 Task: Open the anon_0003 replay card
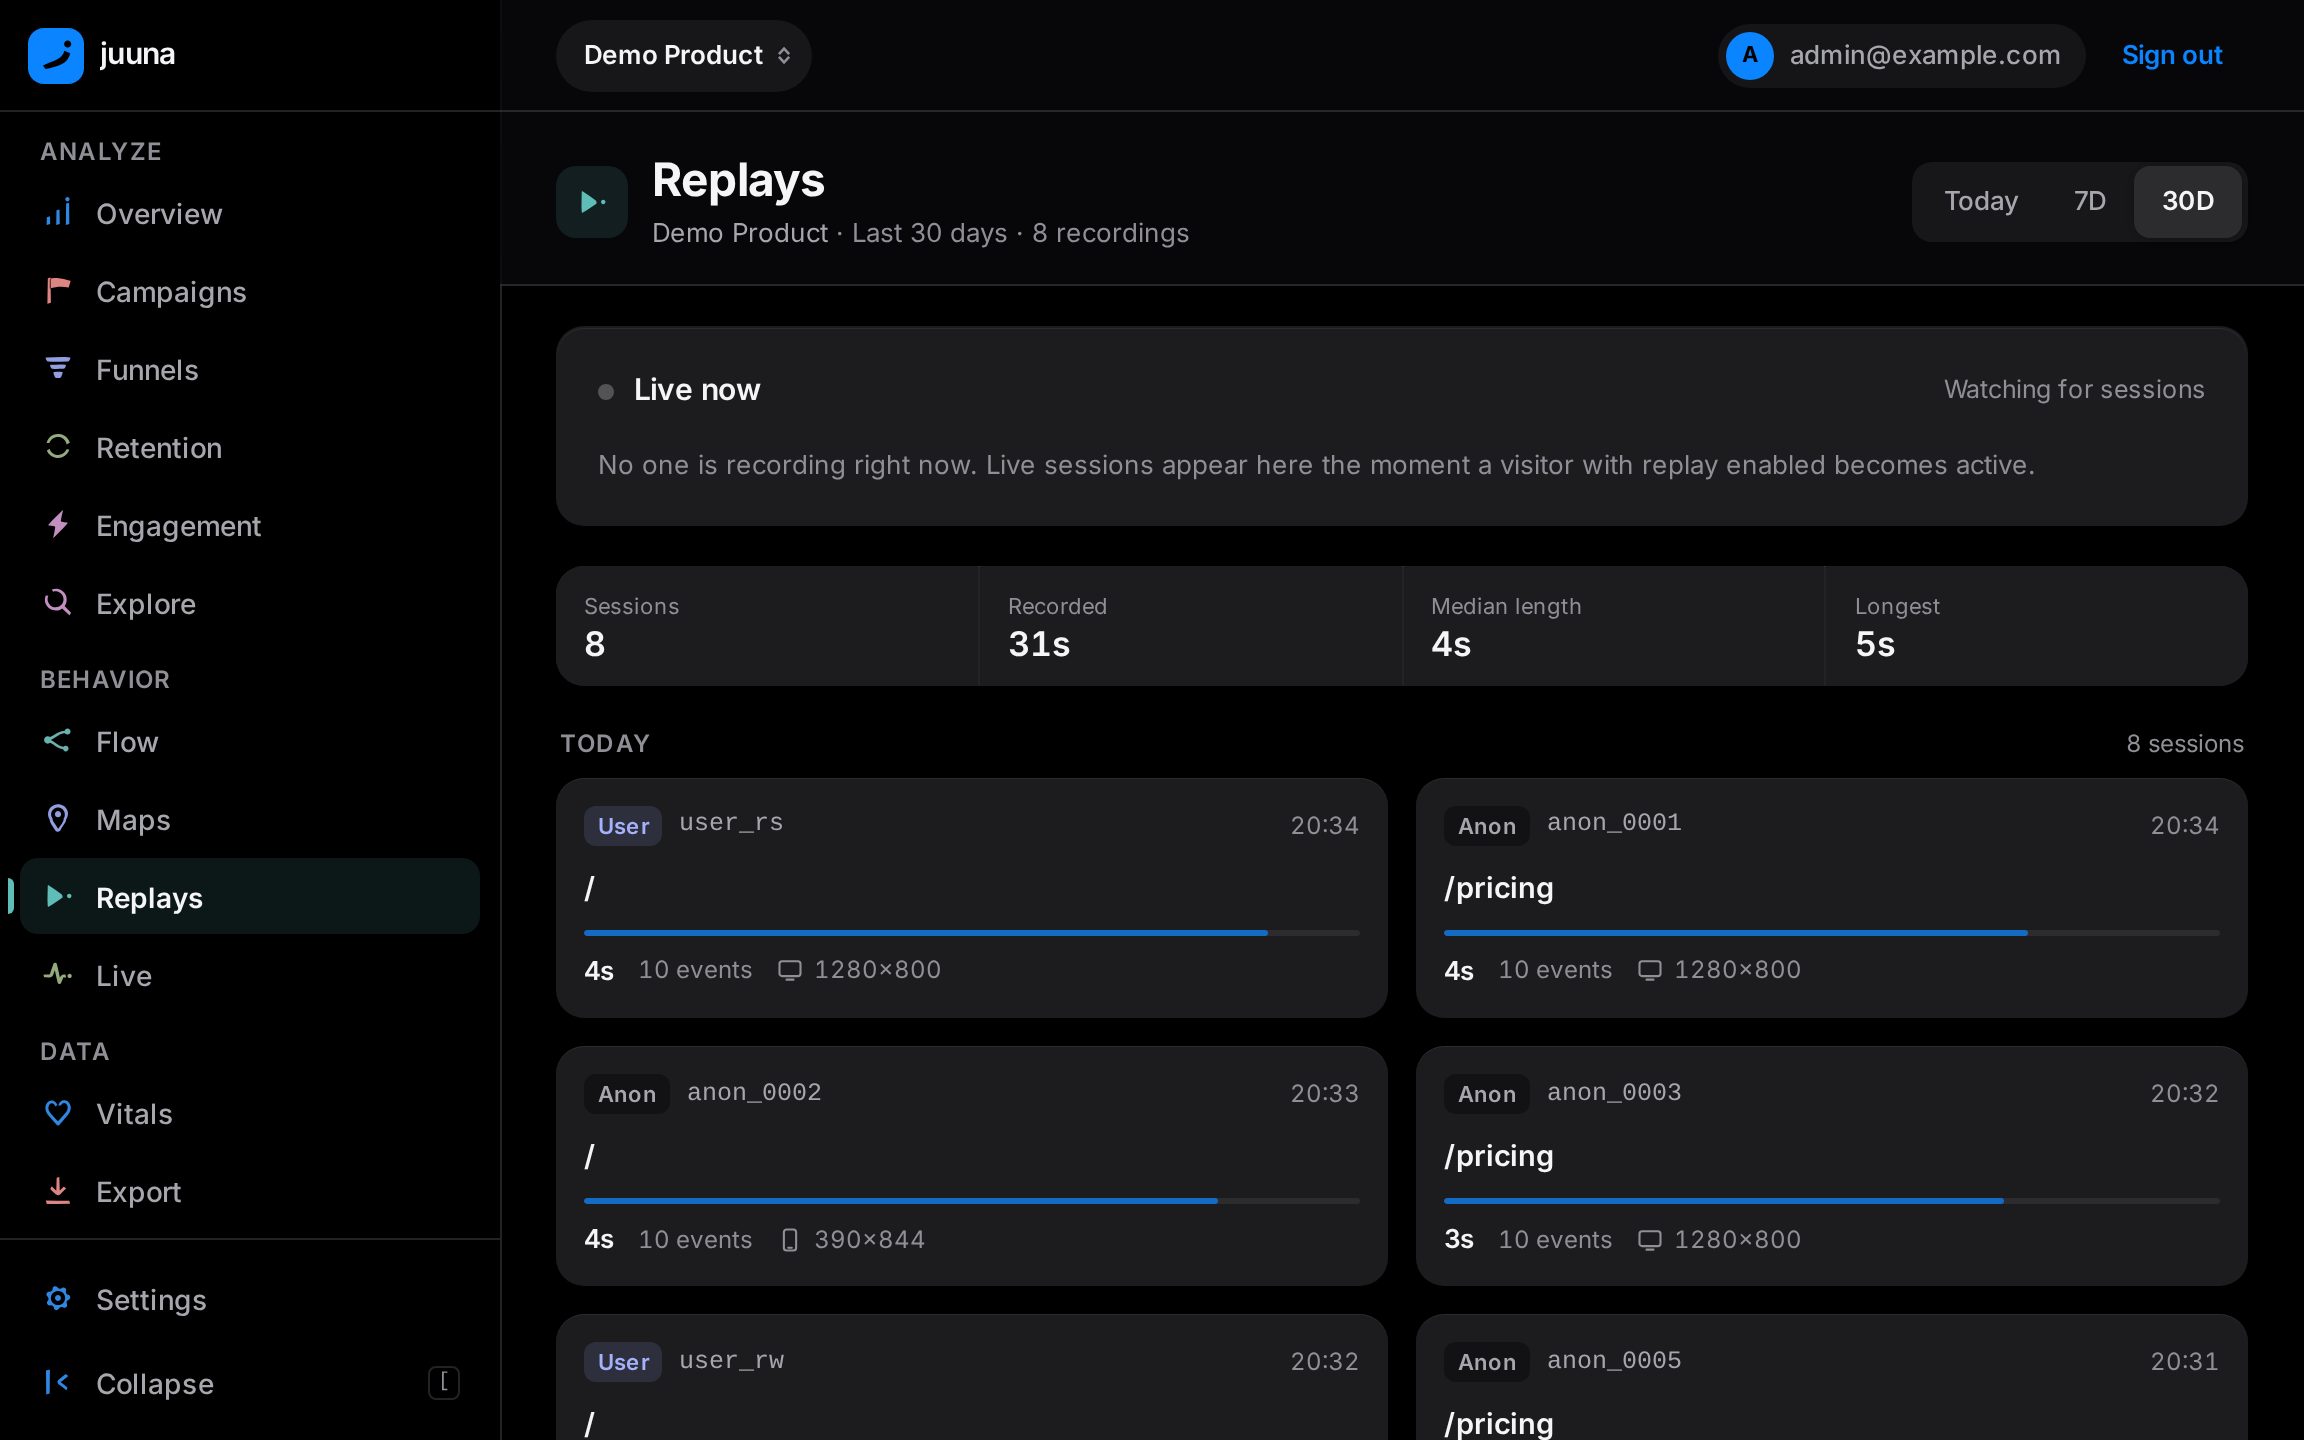[x=1832, y=1166]
